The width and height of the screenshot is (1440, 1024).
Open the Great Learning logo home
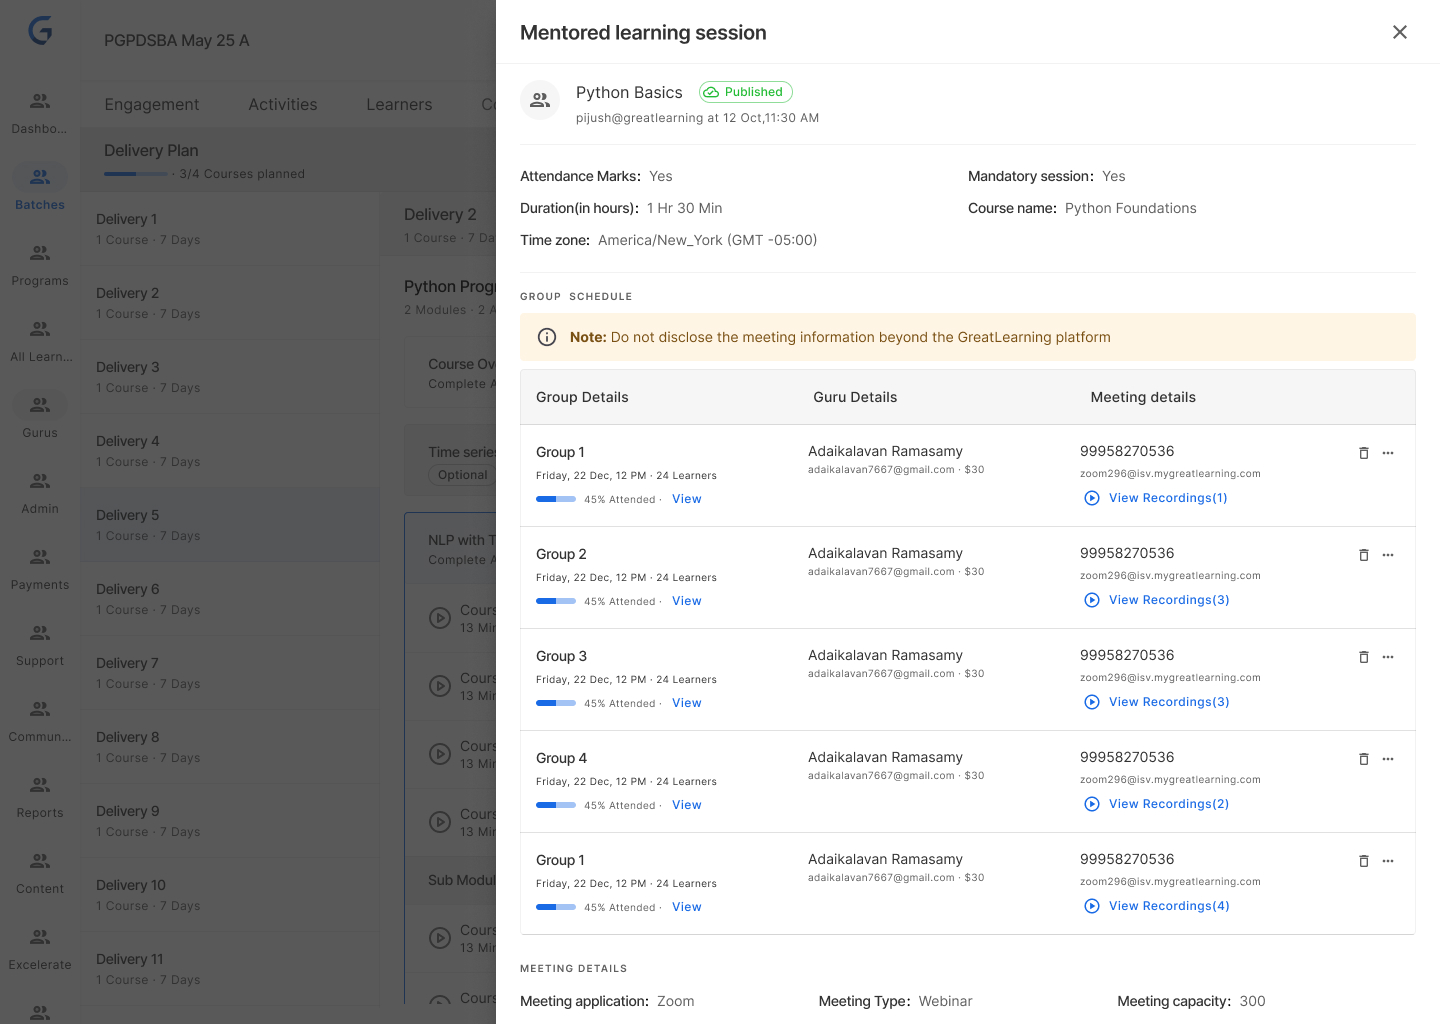click(40, 31)
